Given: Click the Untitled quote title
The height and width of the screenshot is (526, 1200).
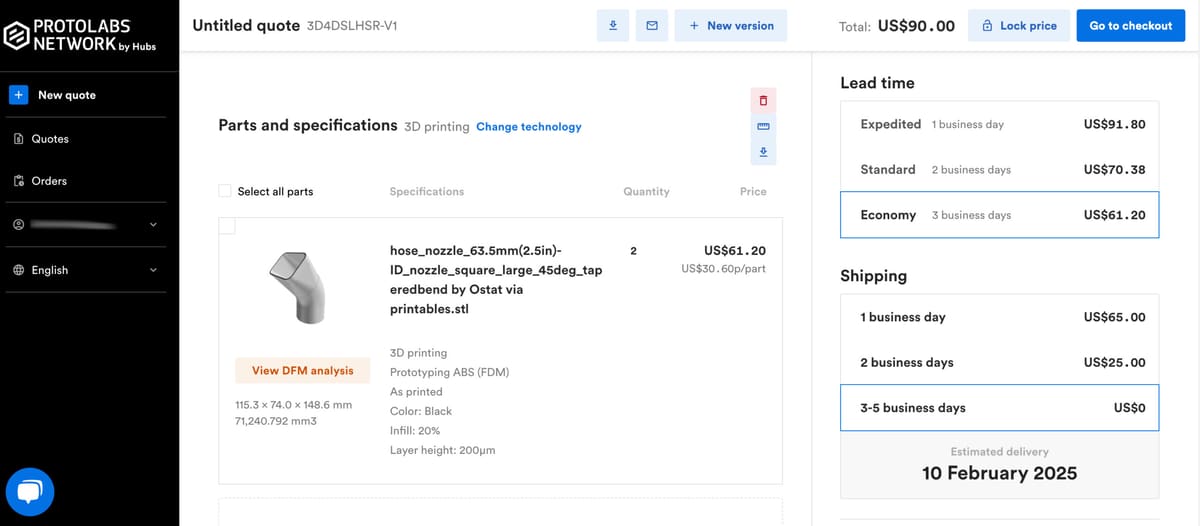Looking at the screenshot, I should click(246, 26).
